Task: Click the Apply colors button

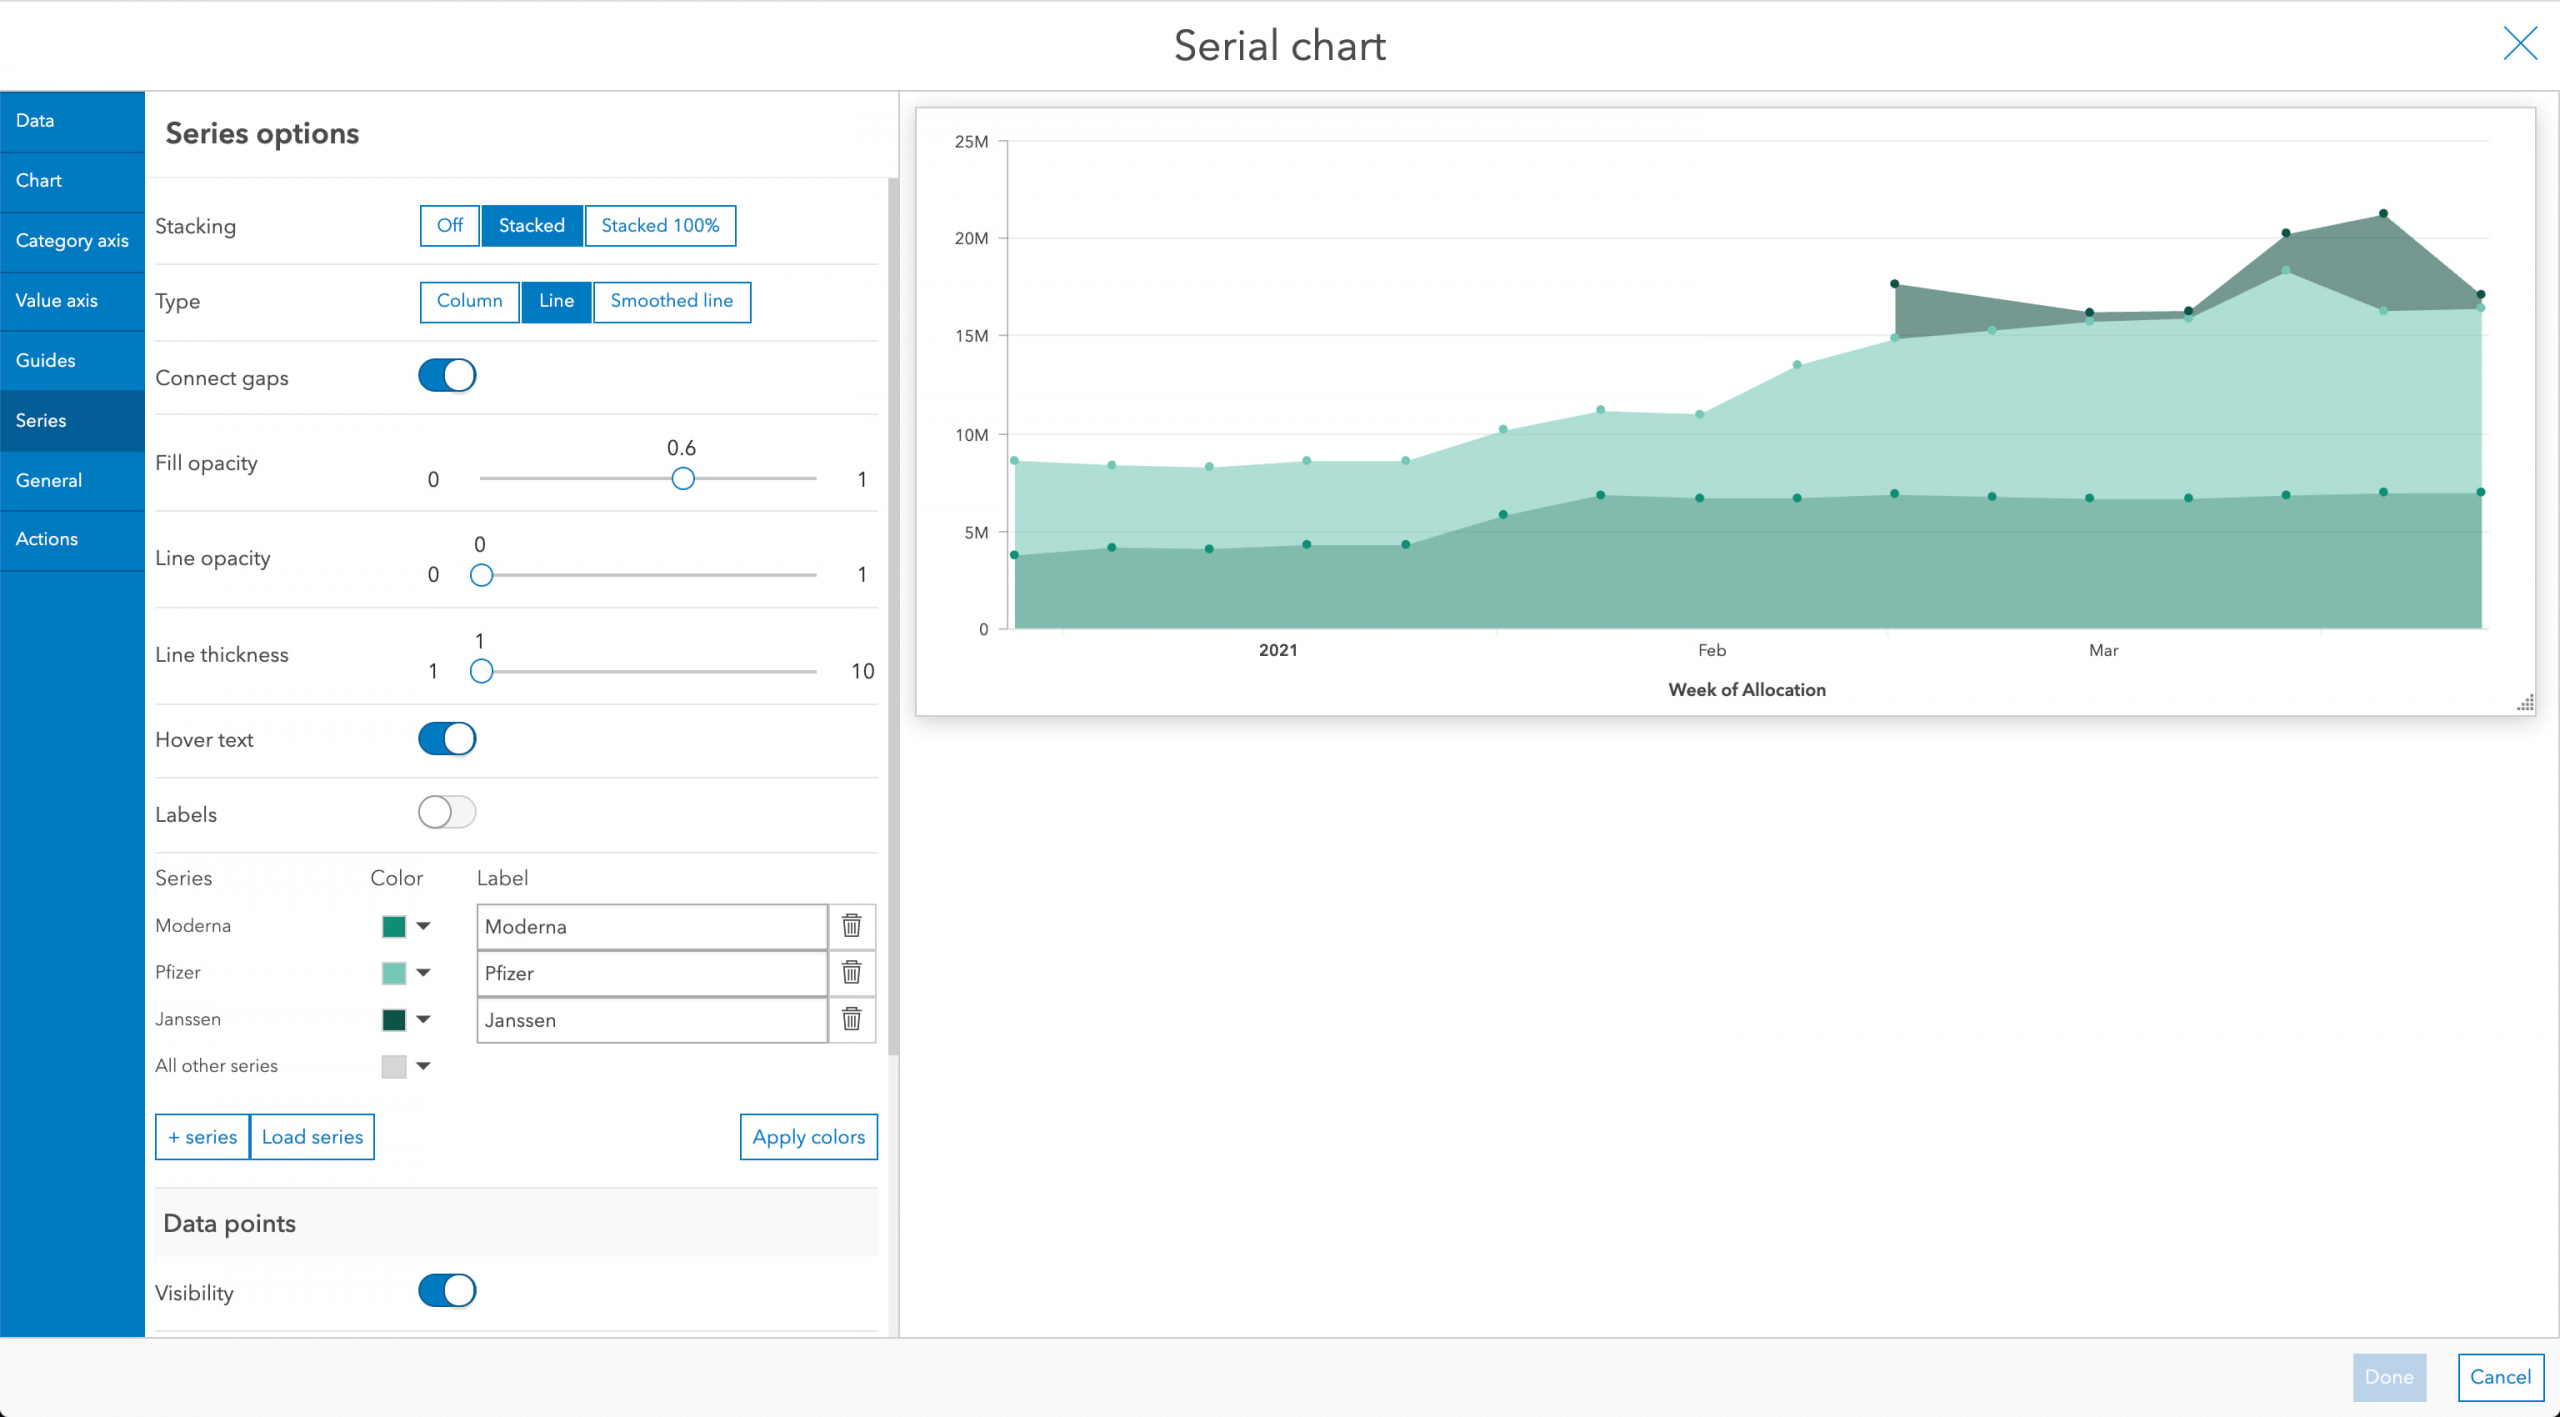Action: click(808, 1134)
